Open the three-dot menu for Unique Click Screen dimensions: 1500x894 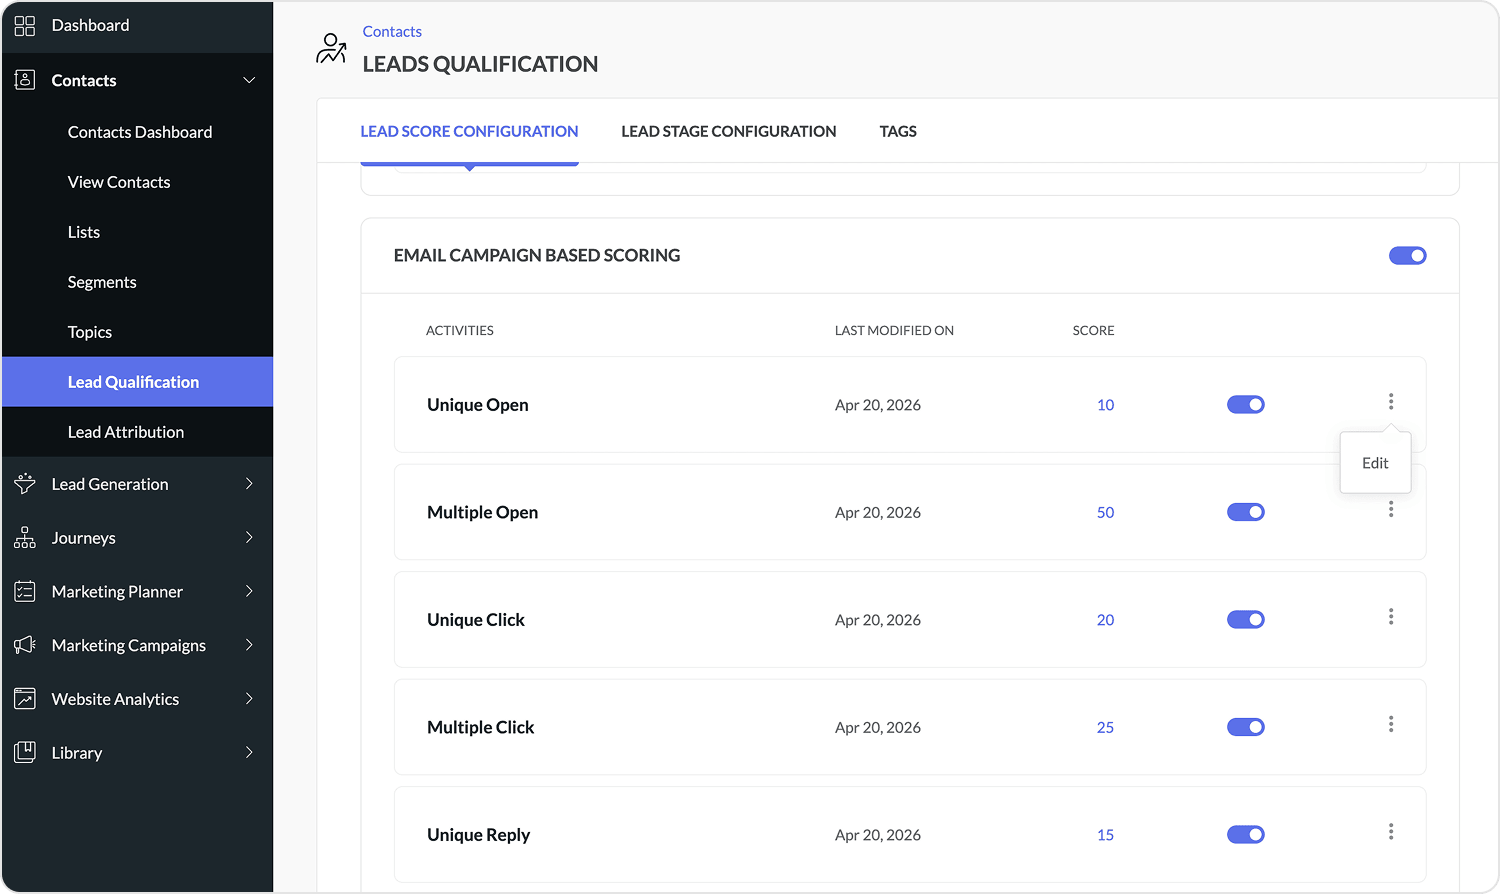[1391, 617]
